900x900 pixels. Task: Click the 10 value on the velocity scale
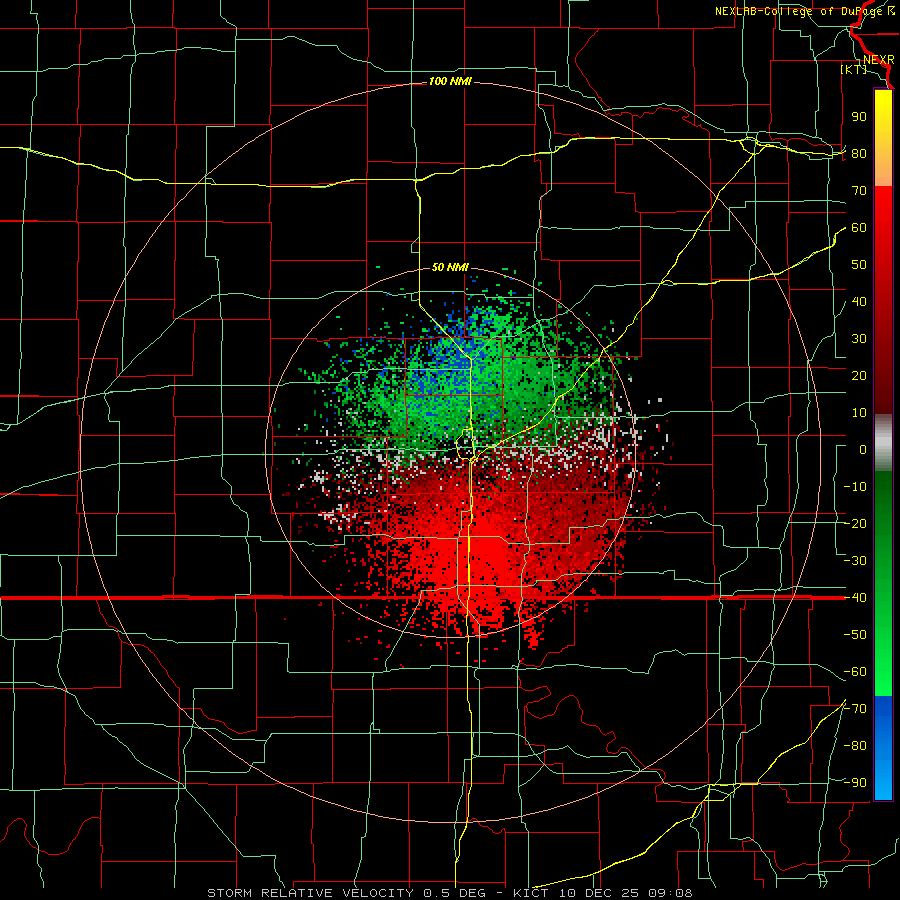pyautogui.click(x=859, y=413)
